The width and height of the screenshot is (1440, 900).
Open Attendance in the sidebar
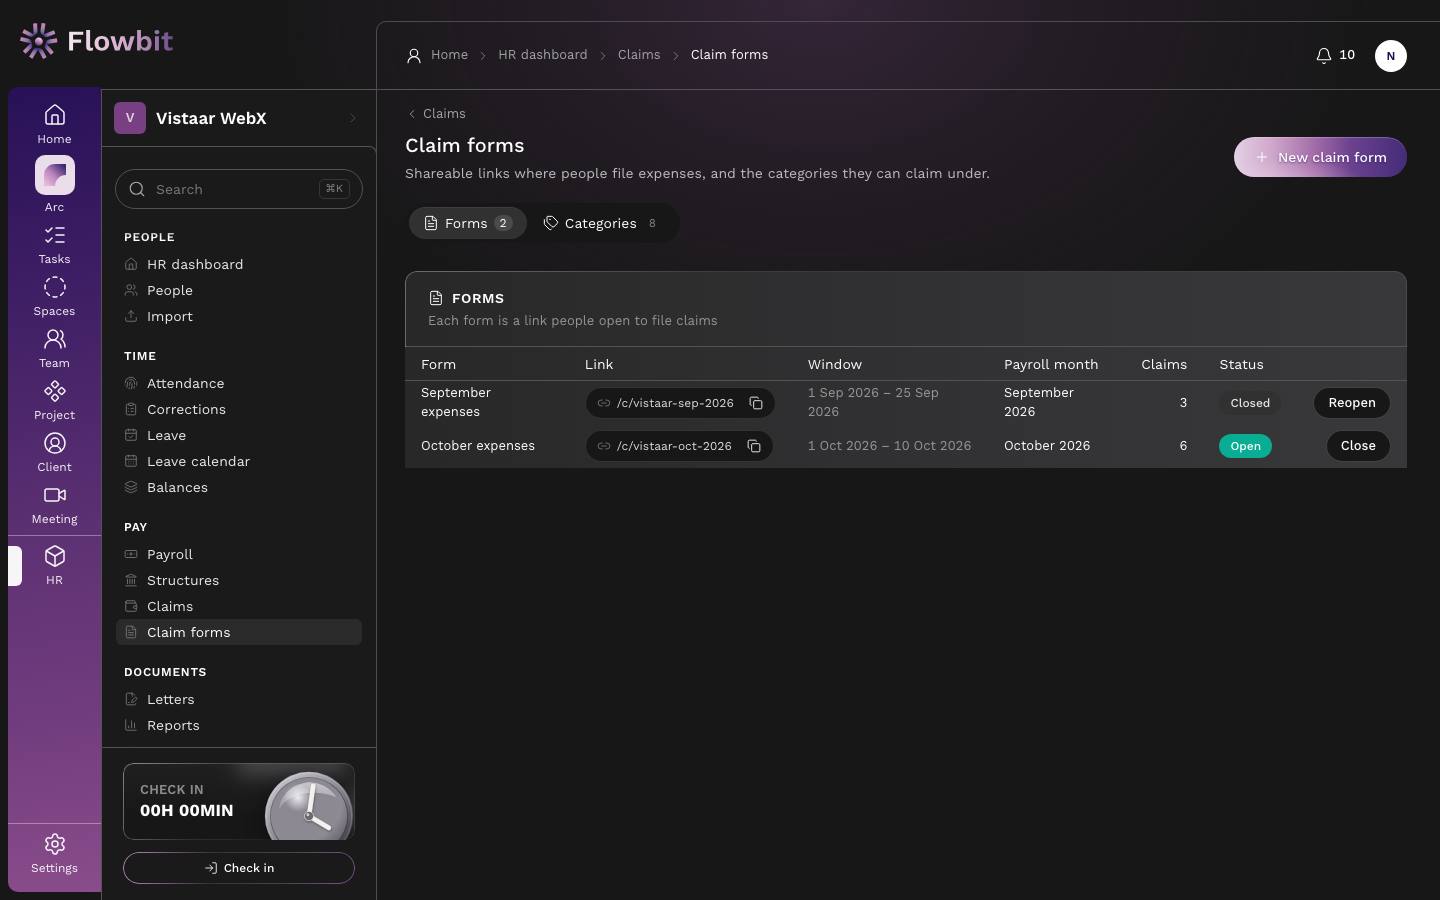point(238,383)
